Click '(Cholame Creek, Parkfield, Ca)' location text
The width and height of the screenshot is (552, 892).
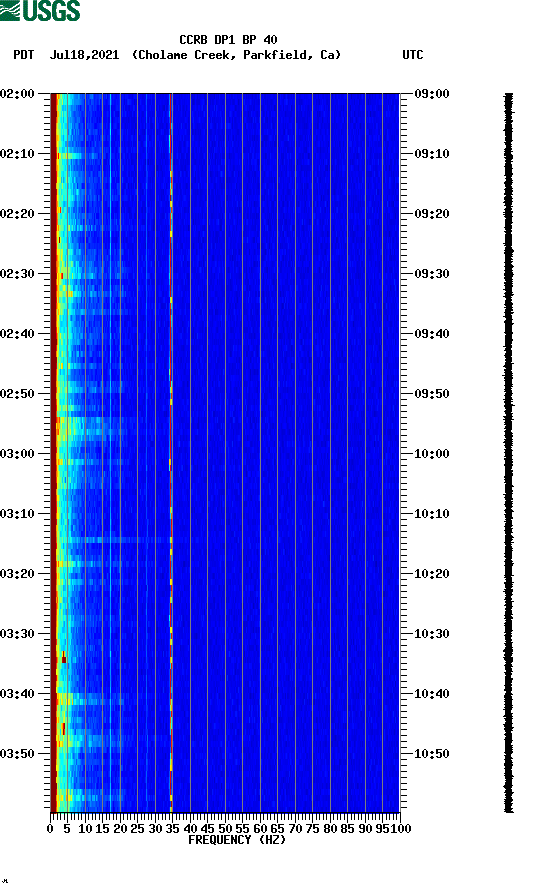click(x=236, y=55)
